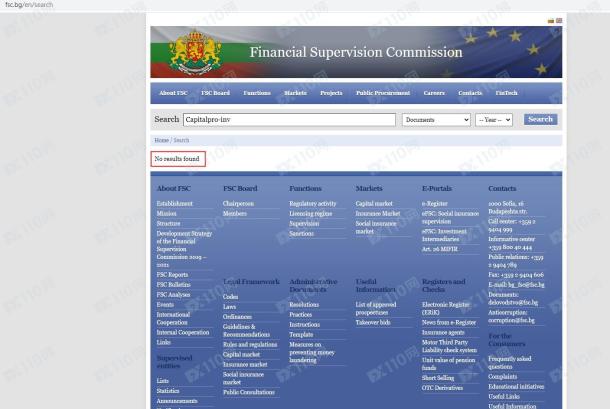The height and width of the screenshot is (409, 610).
Task: Open Instructions footer link
Action: [305, 325]
